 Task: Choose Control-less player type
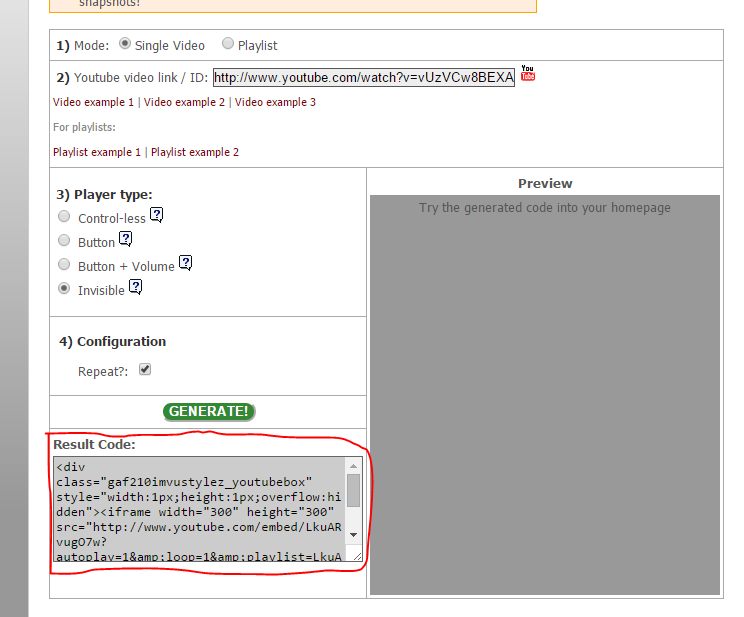[x=64, y=216]
